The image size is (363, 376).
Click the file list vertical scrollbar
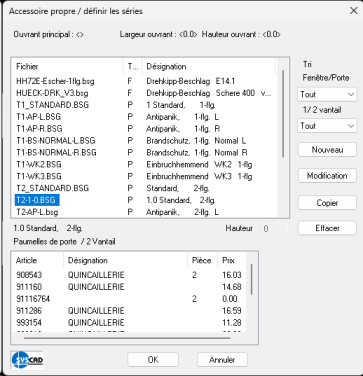tap(283, 113)
